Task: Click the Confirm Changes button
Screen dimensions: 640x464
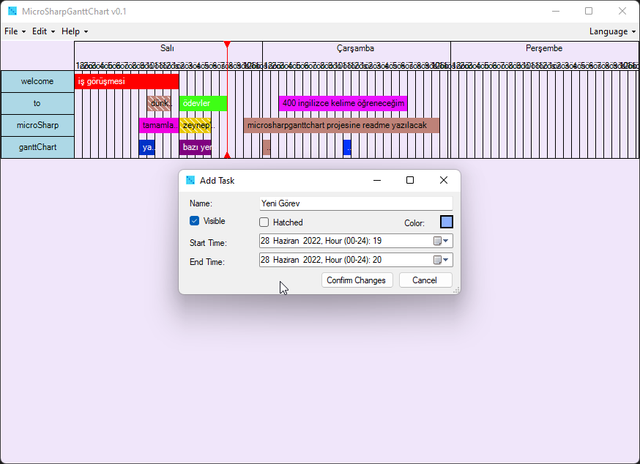Action: [356, 280]
